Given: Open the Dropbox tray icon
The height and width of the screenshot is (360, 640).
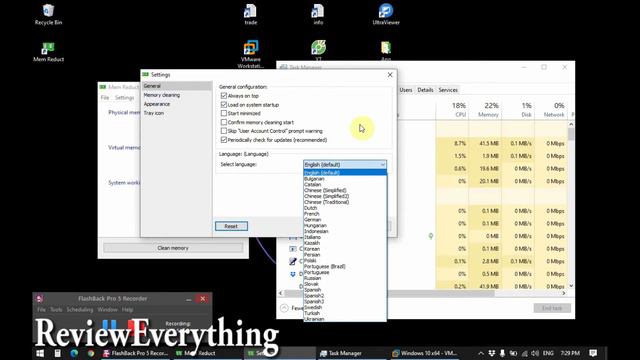Looking at the screenshot, I should tap(492, 353).
